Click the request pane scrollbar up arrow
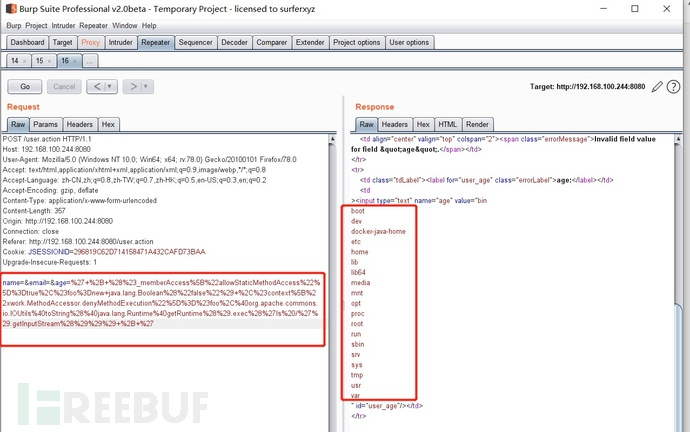Image resolution: width=690 pixels, height=432 pixels. [333, 139]
